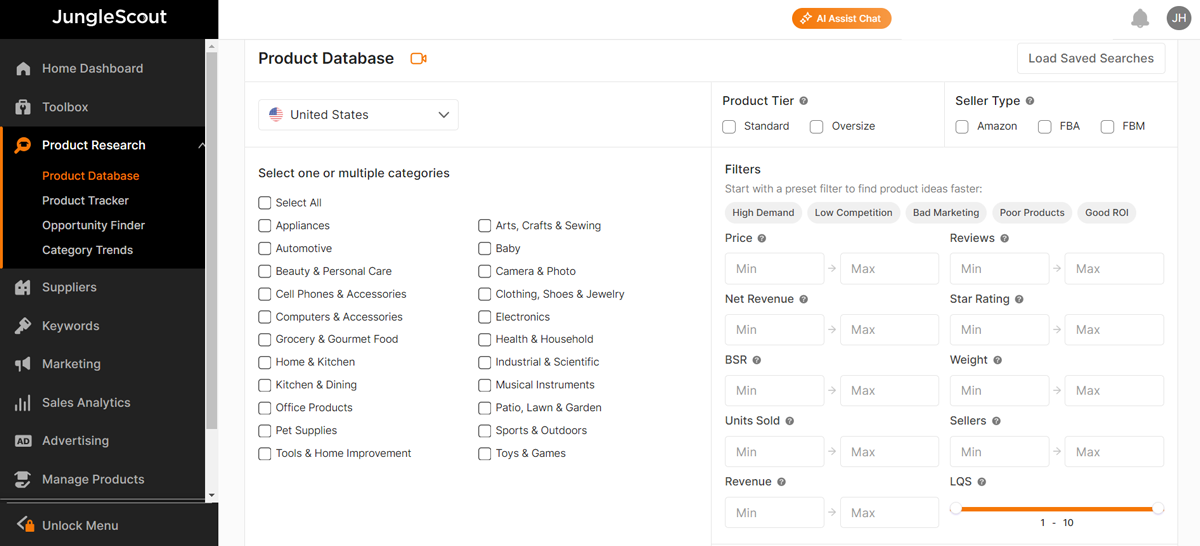This screenshot has width=1200, height=546.
Task: Click the Unlock Menu lock icon
Action: pyautogui.click(x=26, y=525)
